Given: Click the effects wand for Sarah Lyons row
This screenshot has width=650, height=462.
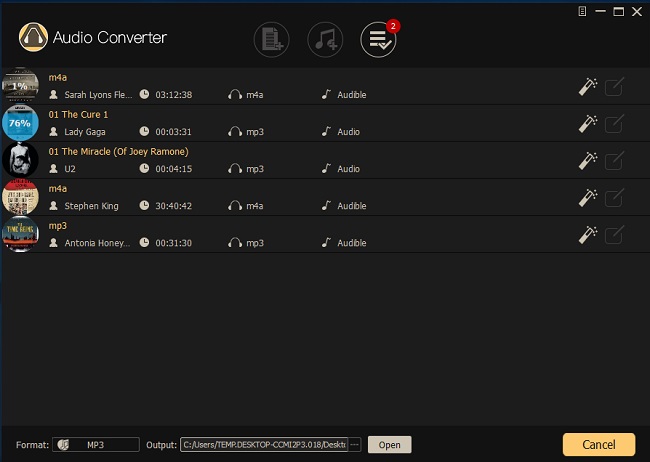Looking at the screenshot, I should coord(588,87).
